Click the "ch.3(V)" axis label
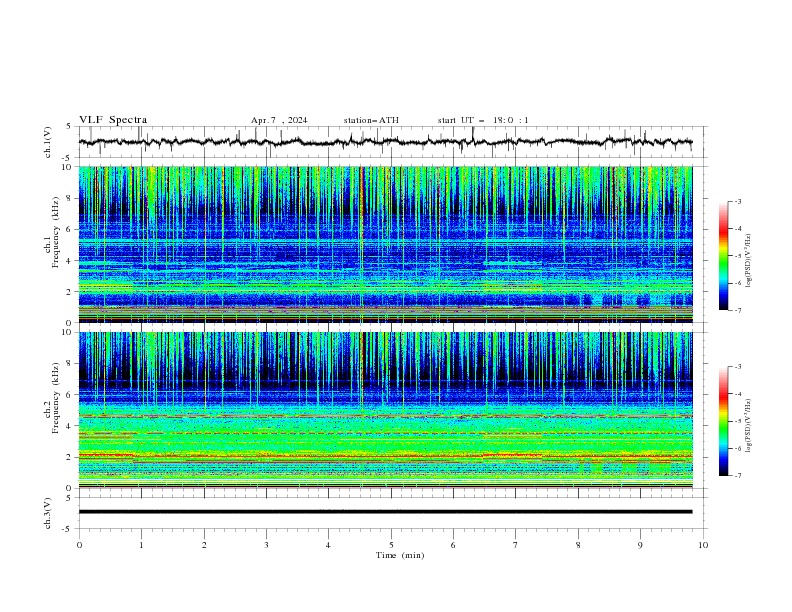The height and width of the screenshot is (612, 792). (48, 513)
